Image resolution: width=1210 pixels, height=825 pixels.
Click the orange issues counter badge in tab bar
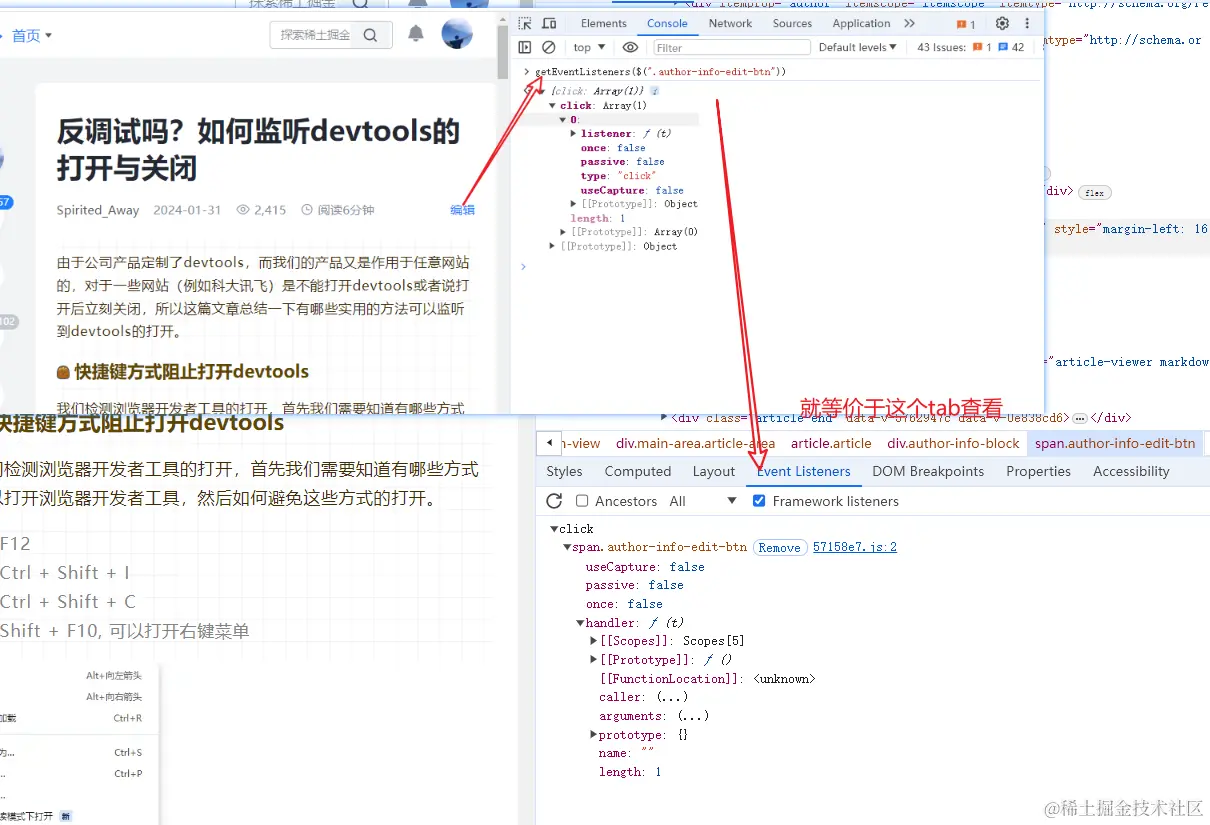(965, 24)
